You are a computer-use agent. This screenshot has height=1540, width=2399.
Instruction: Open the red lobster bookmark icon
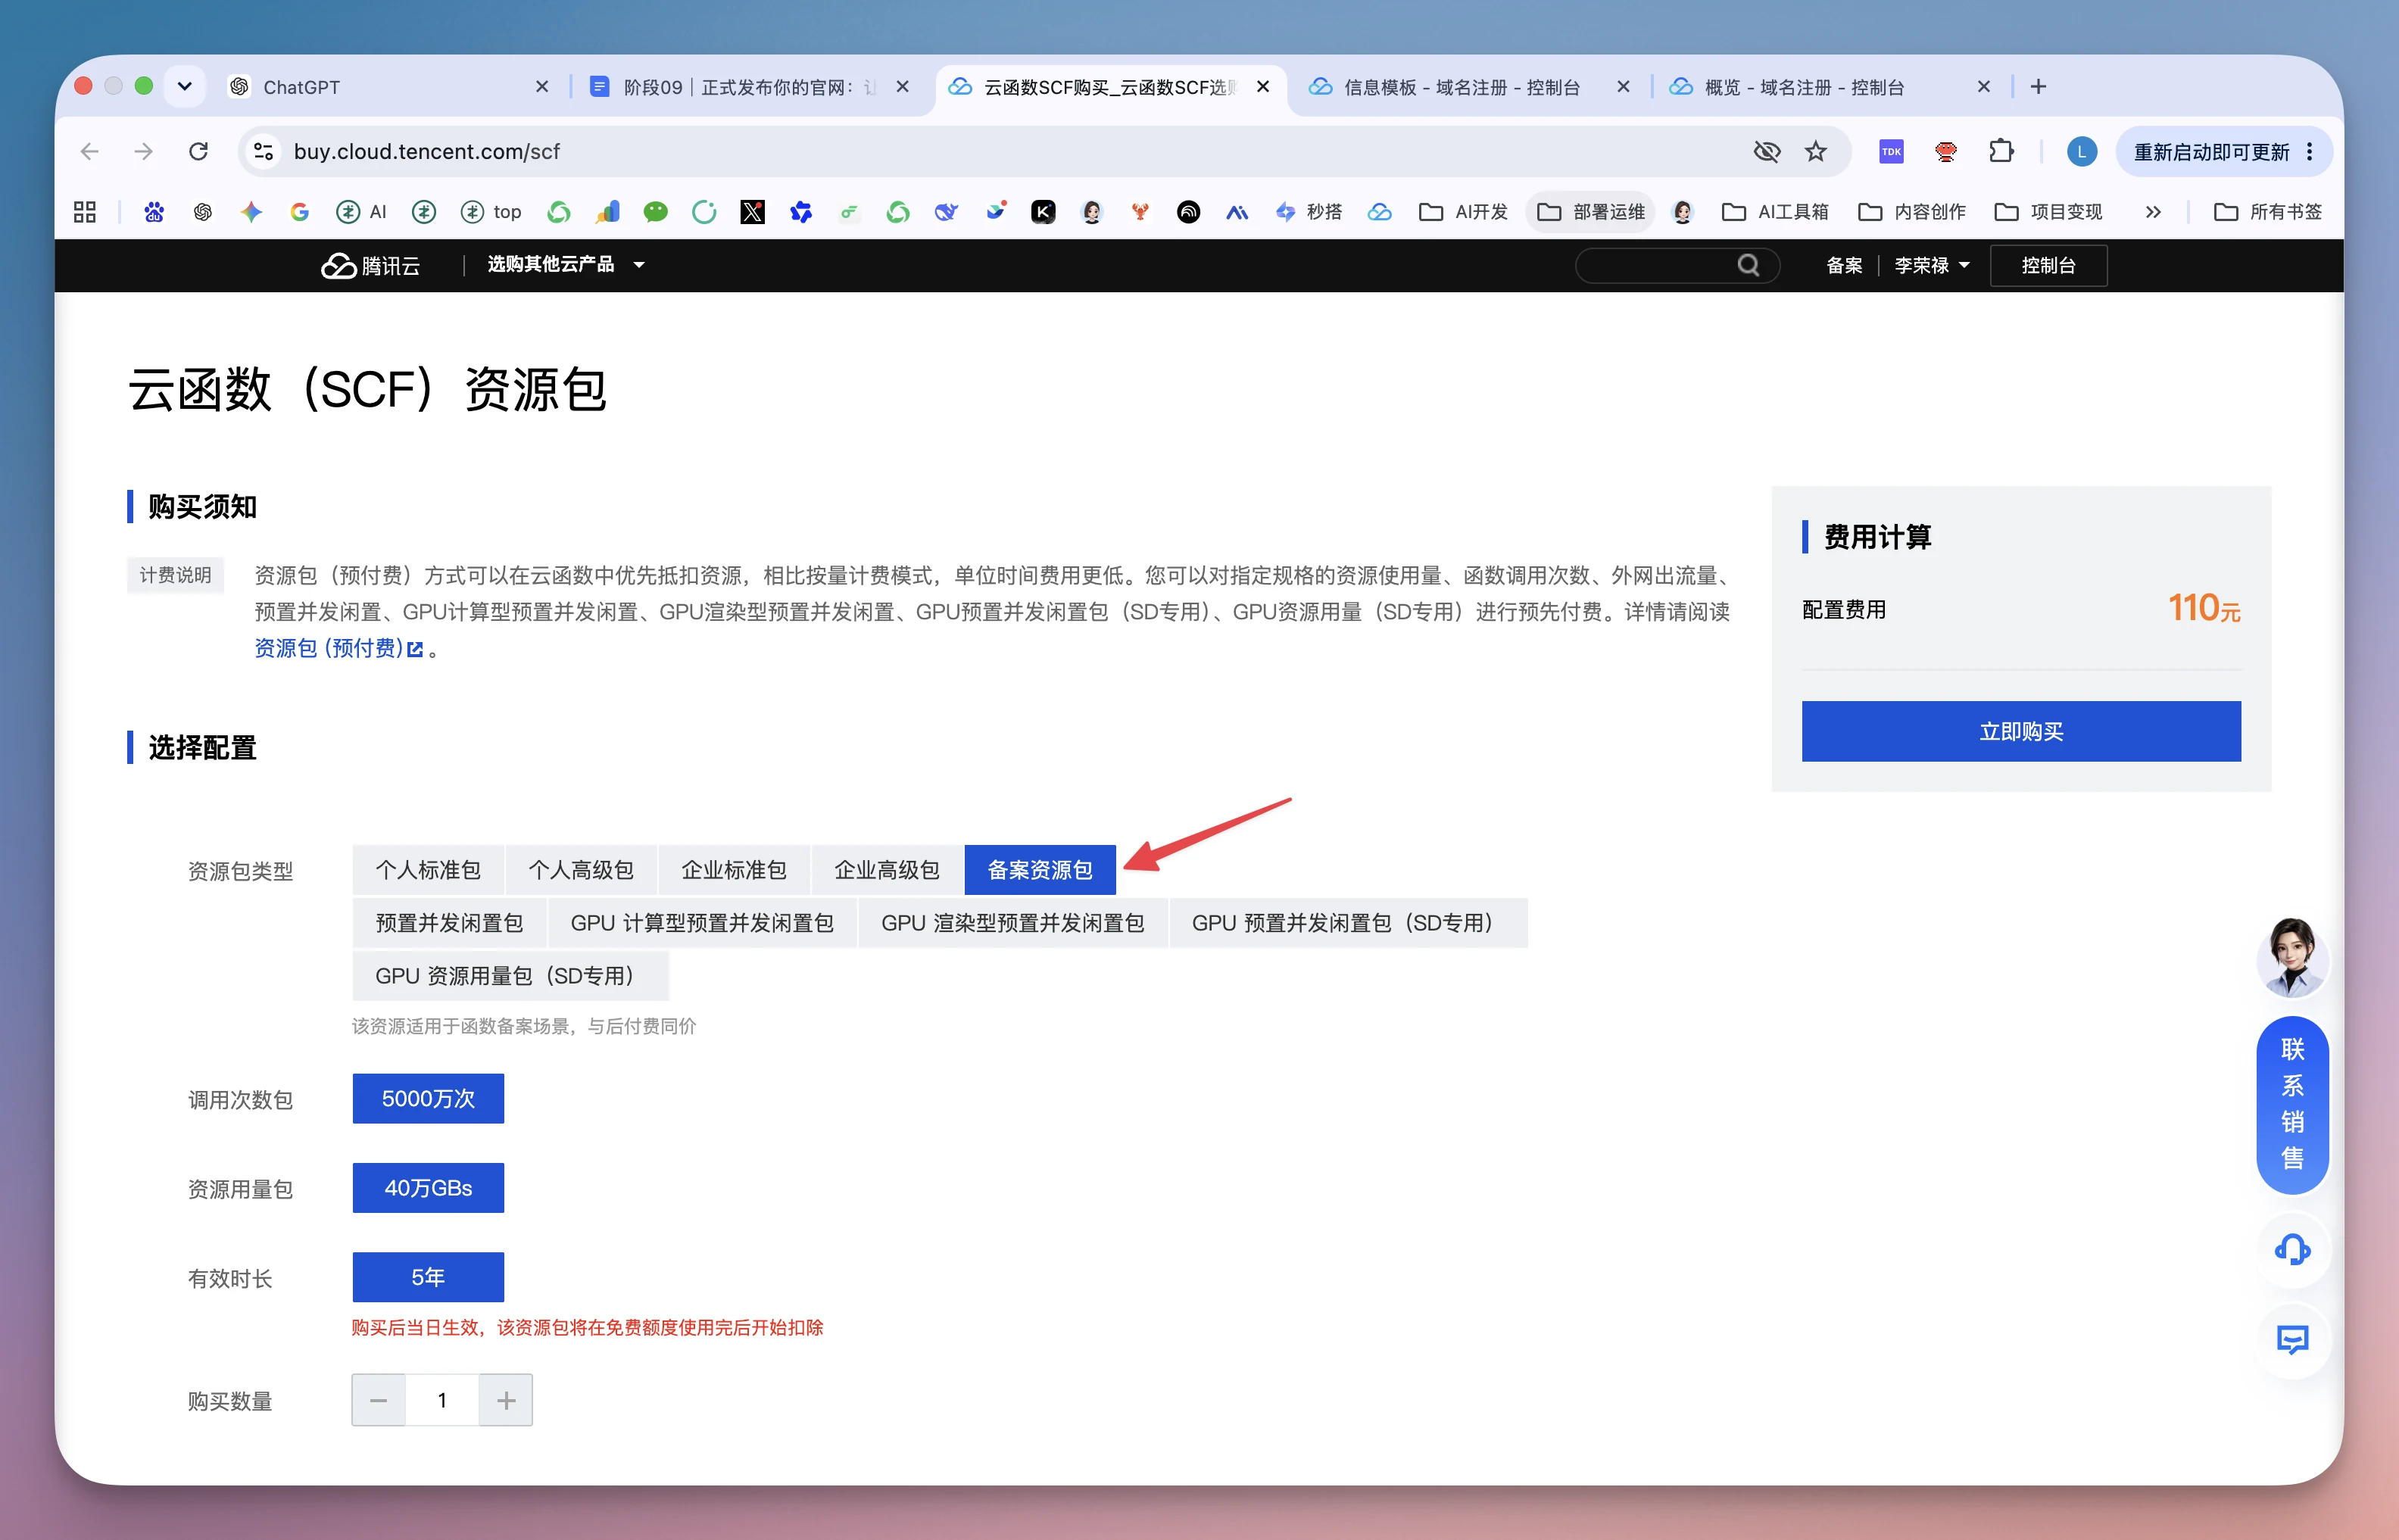(x=1140, y=212)
